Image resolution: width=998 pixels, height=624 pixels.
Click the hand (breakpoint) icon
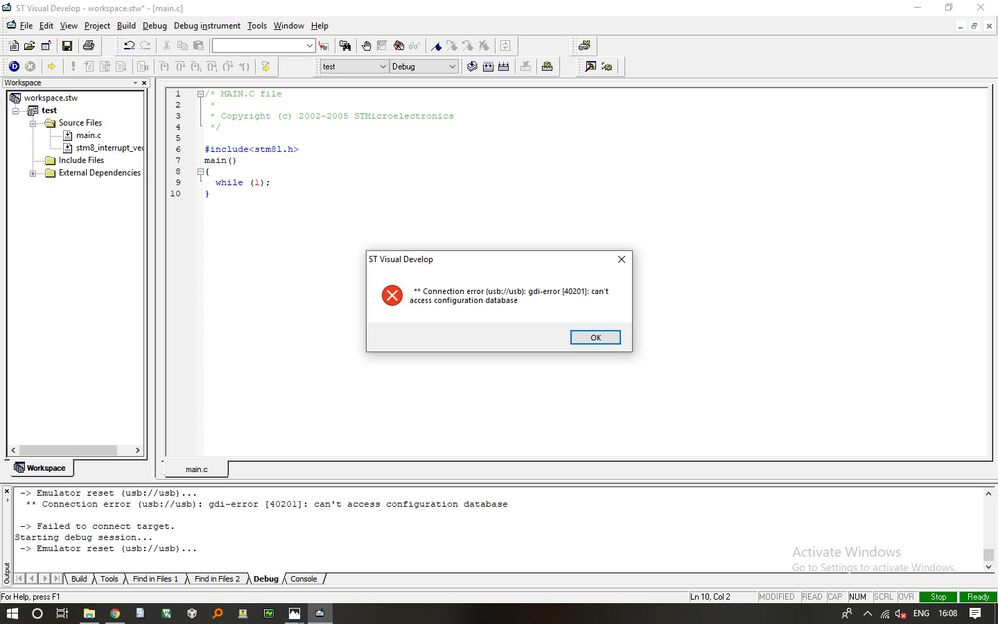(x=366, y=46)
